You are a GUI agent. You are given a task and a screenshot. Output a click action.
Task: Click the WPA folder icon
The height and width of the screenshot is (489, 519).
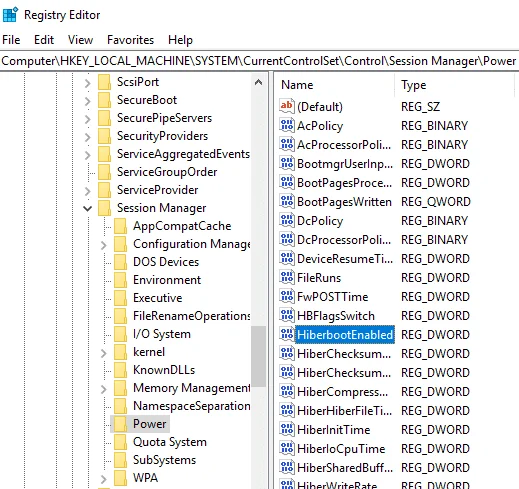[120, 478]
